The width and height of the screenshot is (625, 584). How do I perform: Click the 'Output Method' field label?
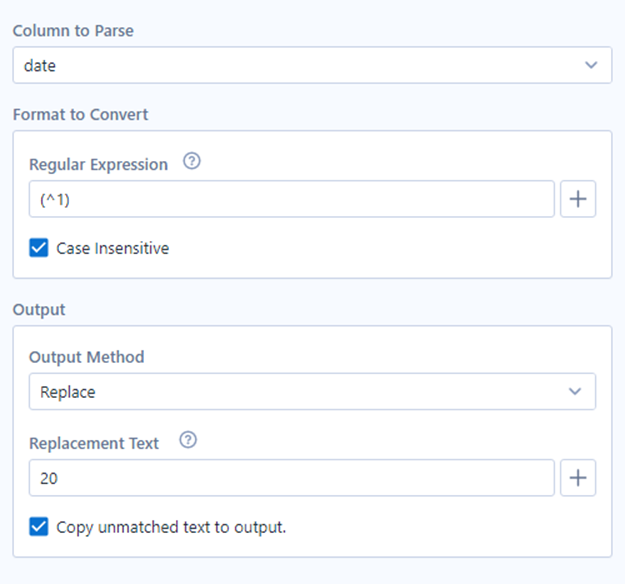tap(87, 357)
